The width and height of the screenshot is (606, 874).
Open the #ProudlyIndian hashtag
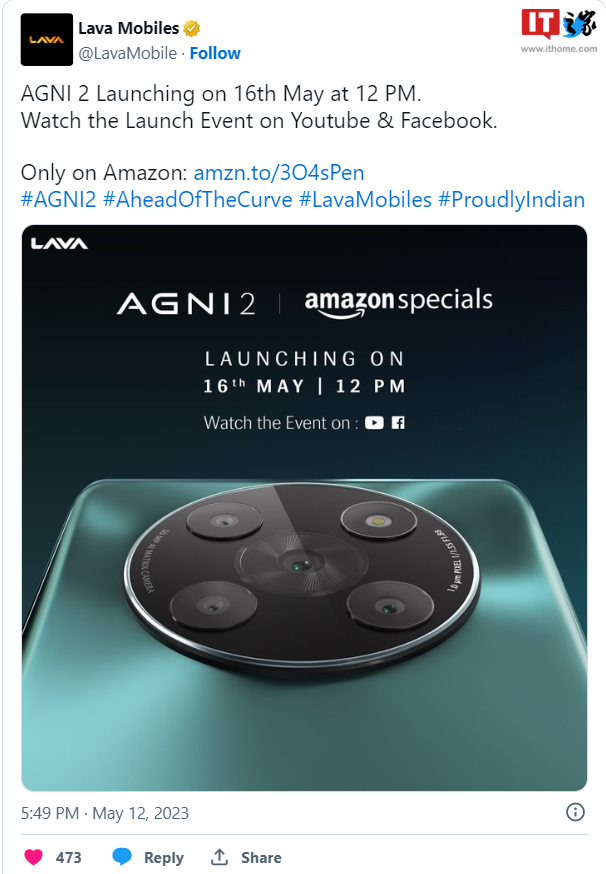pos(512,200)
